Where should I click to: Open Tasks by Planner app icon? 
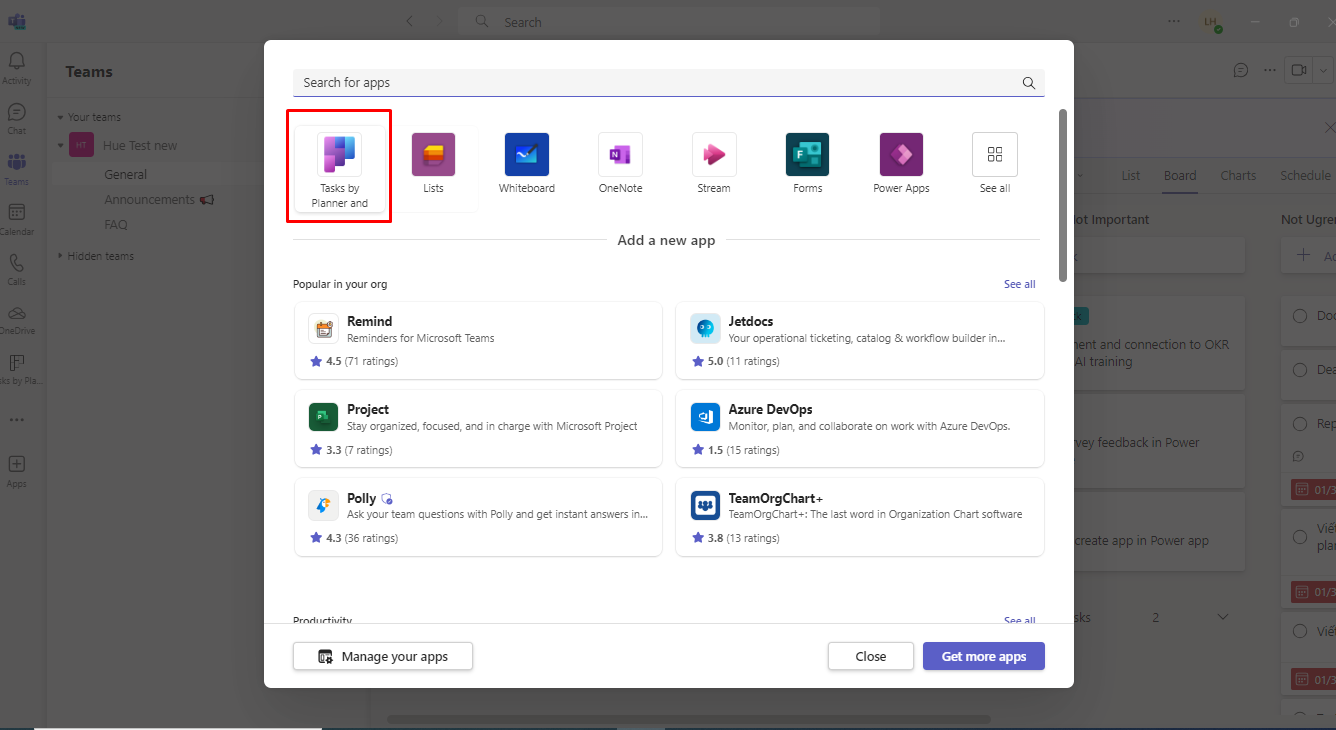pyautogui.click(x=339, y=156)
